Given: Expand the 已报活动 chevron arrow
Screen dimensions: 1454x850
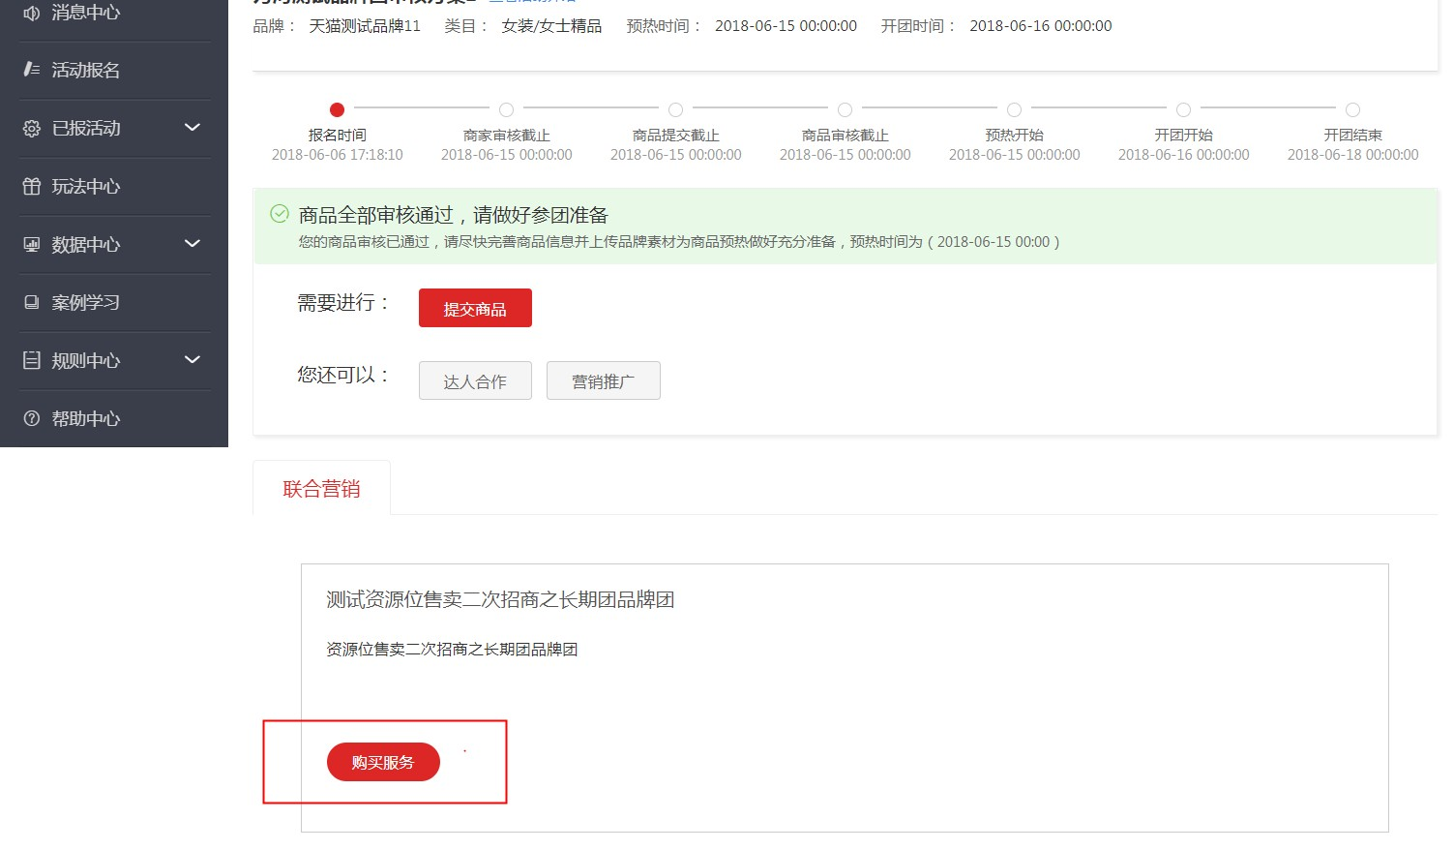Looking at the screenshot, I should click(x=192, y=127).
